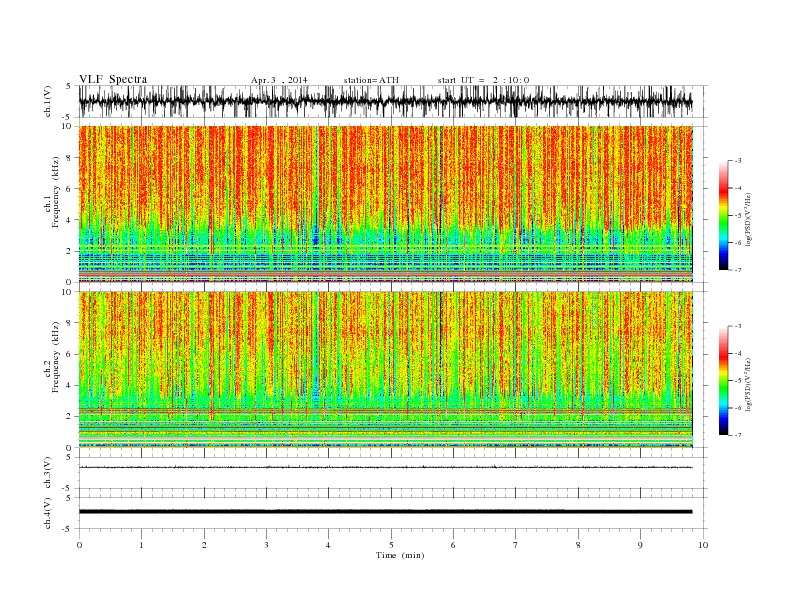Viewport: 792px width, 612px height.
Task: Click the 8 kHz tick label on ch.1 spectrogram
Action: point(70,158)
